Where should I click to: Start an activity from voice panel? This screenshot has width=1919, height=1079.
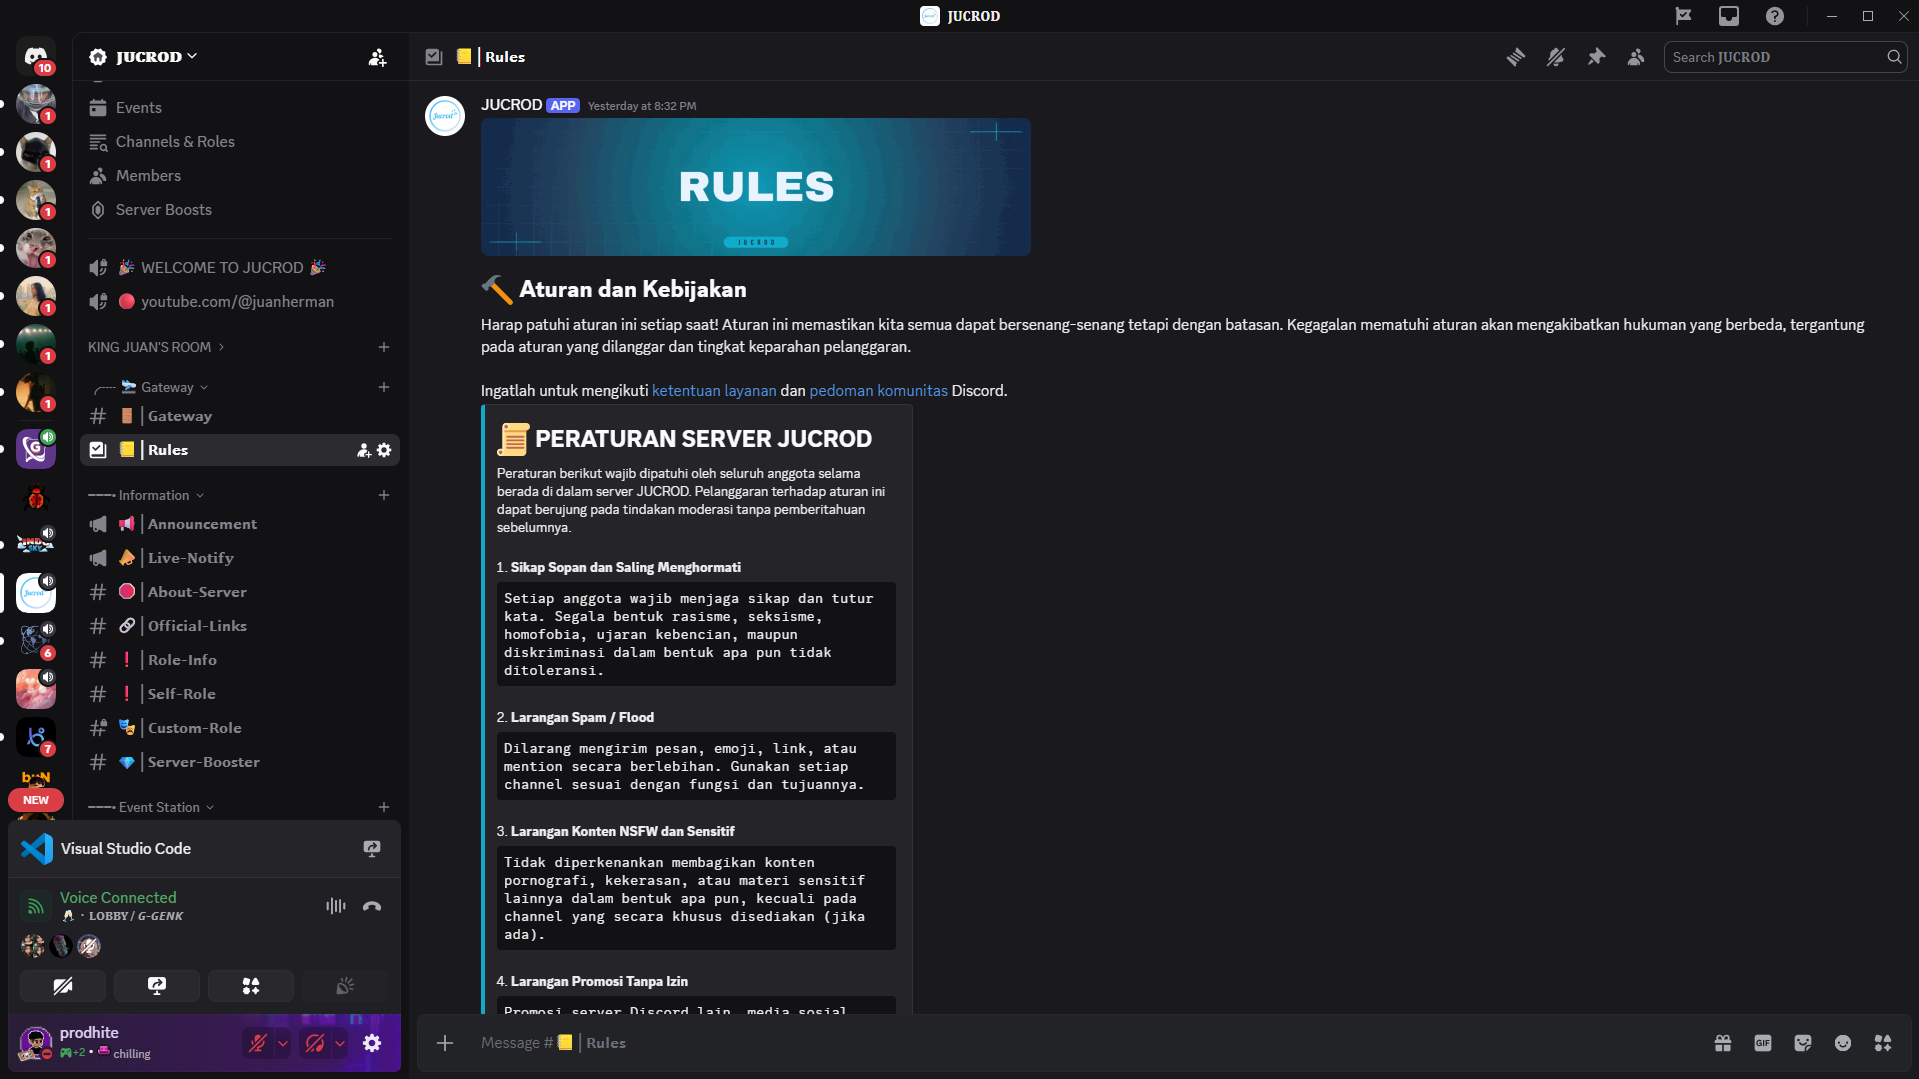pos(251,986)
